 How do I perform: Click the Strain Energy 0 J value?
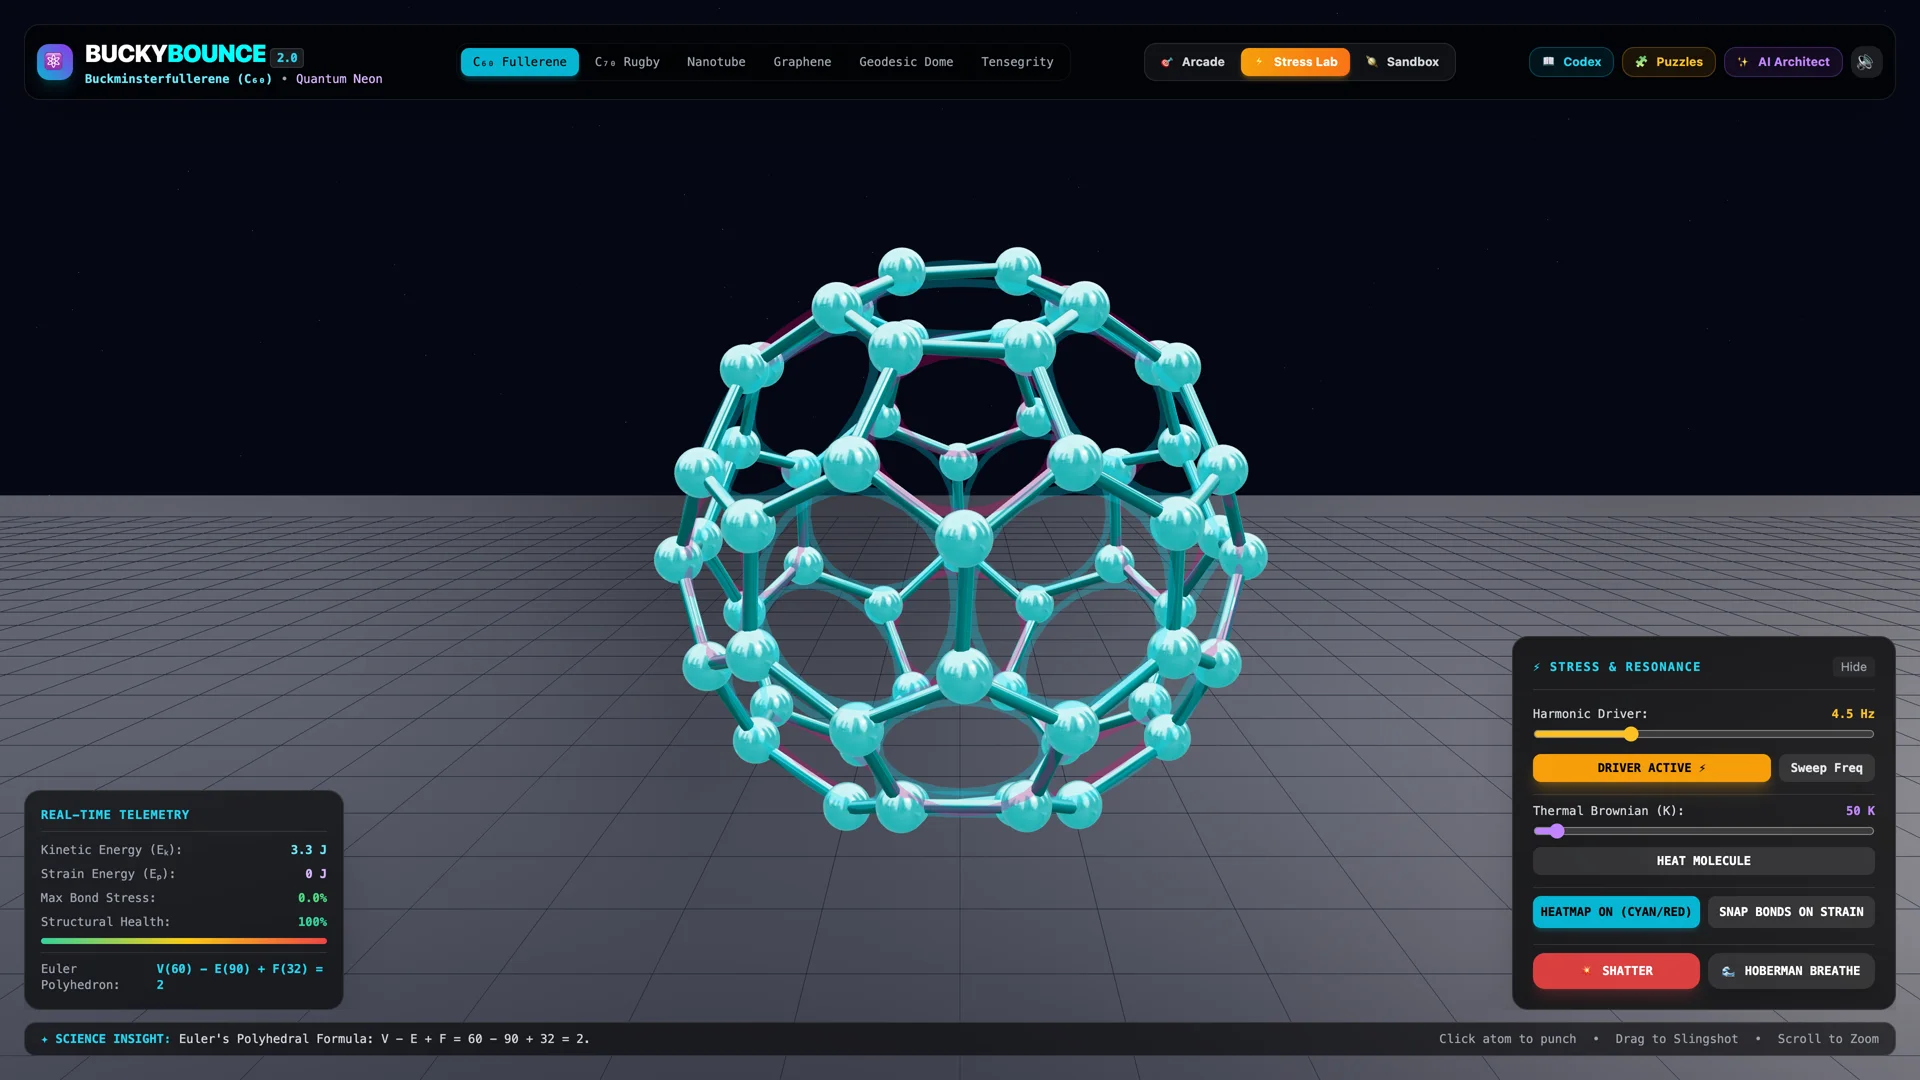click(x=316, y=874)
